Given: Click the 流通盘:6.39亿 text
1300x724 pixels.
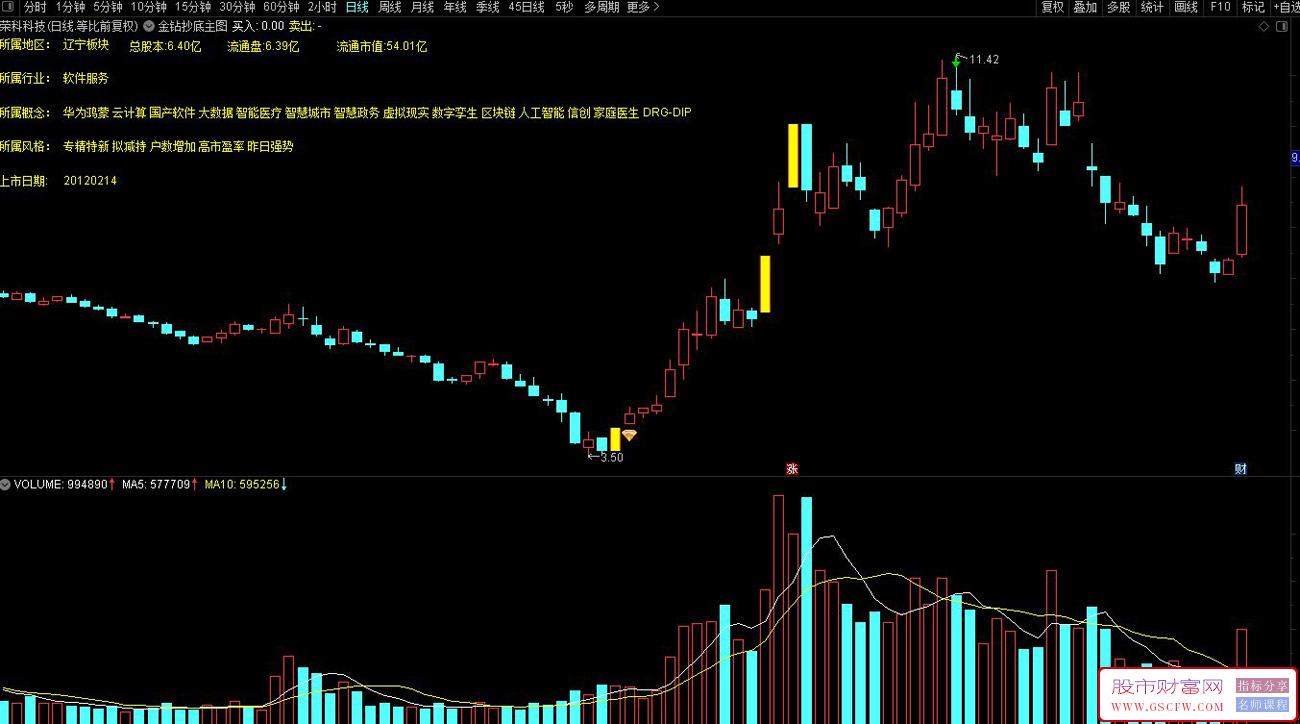Looking at the screenshot, I should pos(263,46).
